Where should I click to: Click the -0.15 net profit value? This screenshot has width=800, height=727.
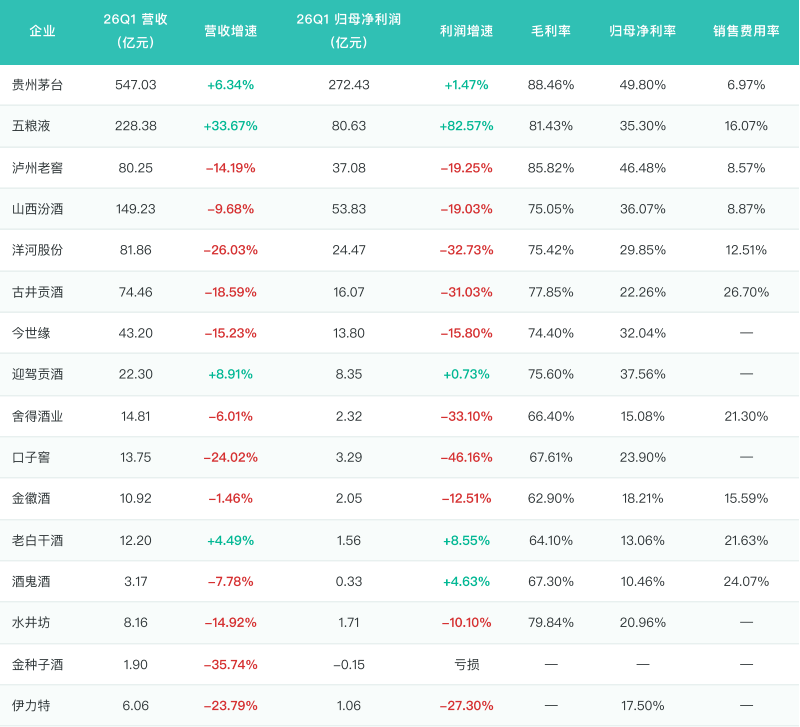(x=349, y=665)
